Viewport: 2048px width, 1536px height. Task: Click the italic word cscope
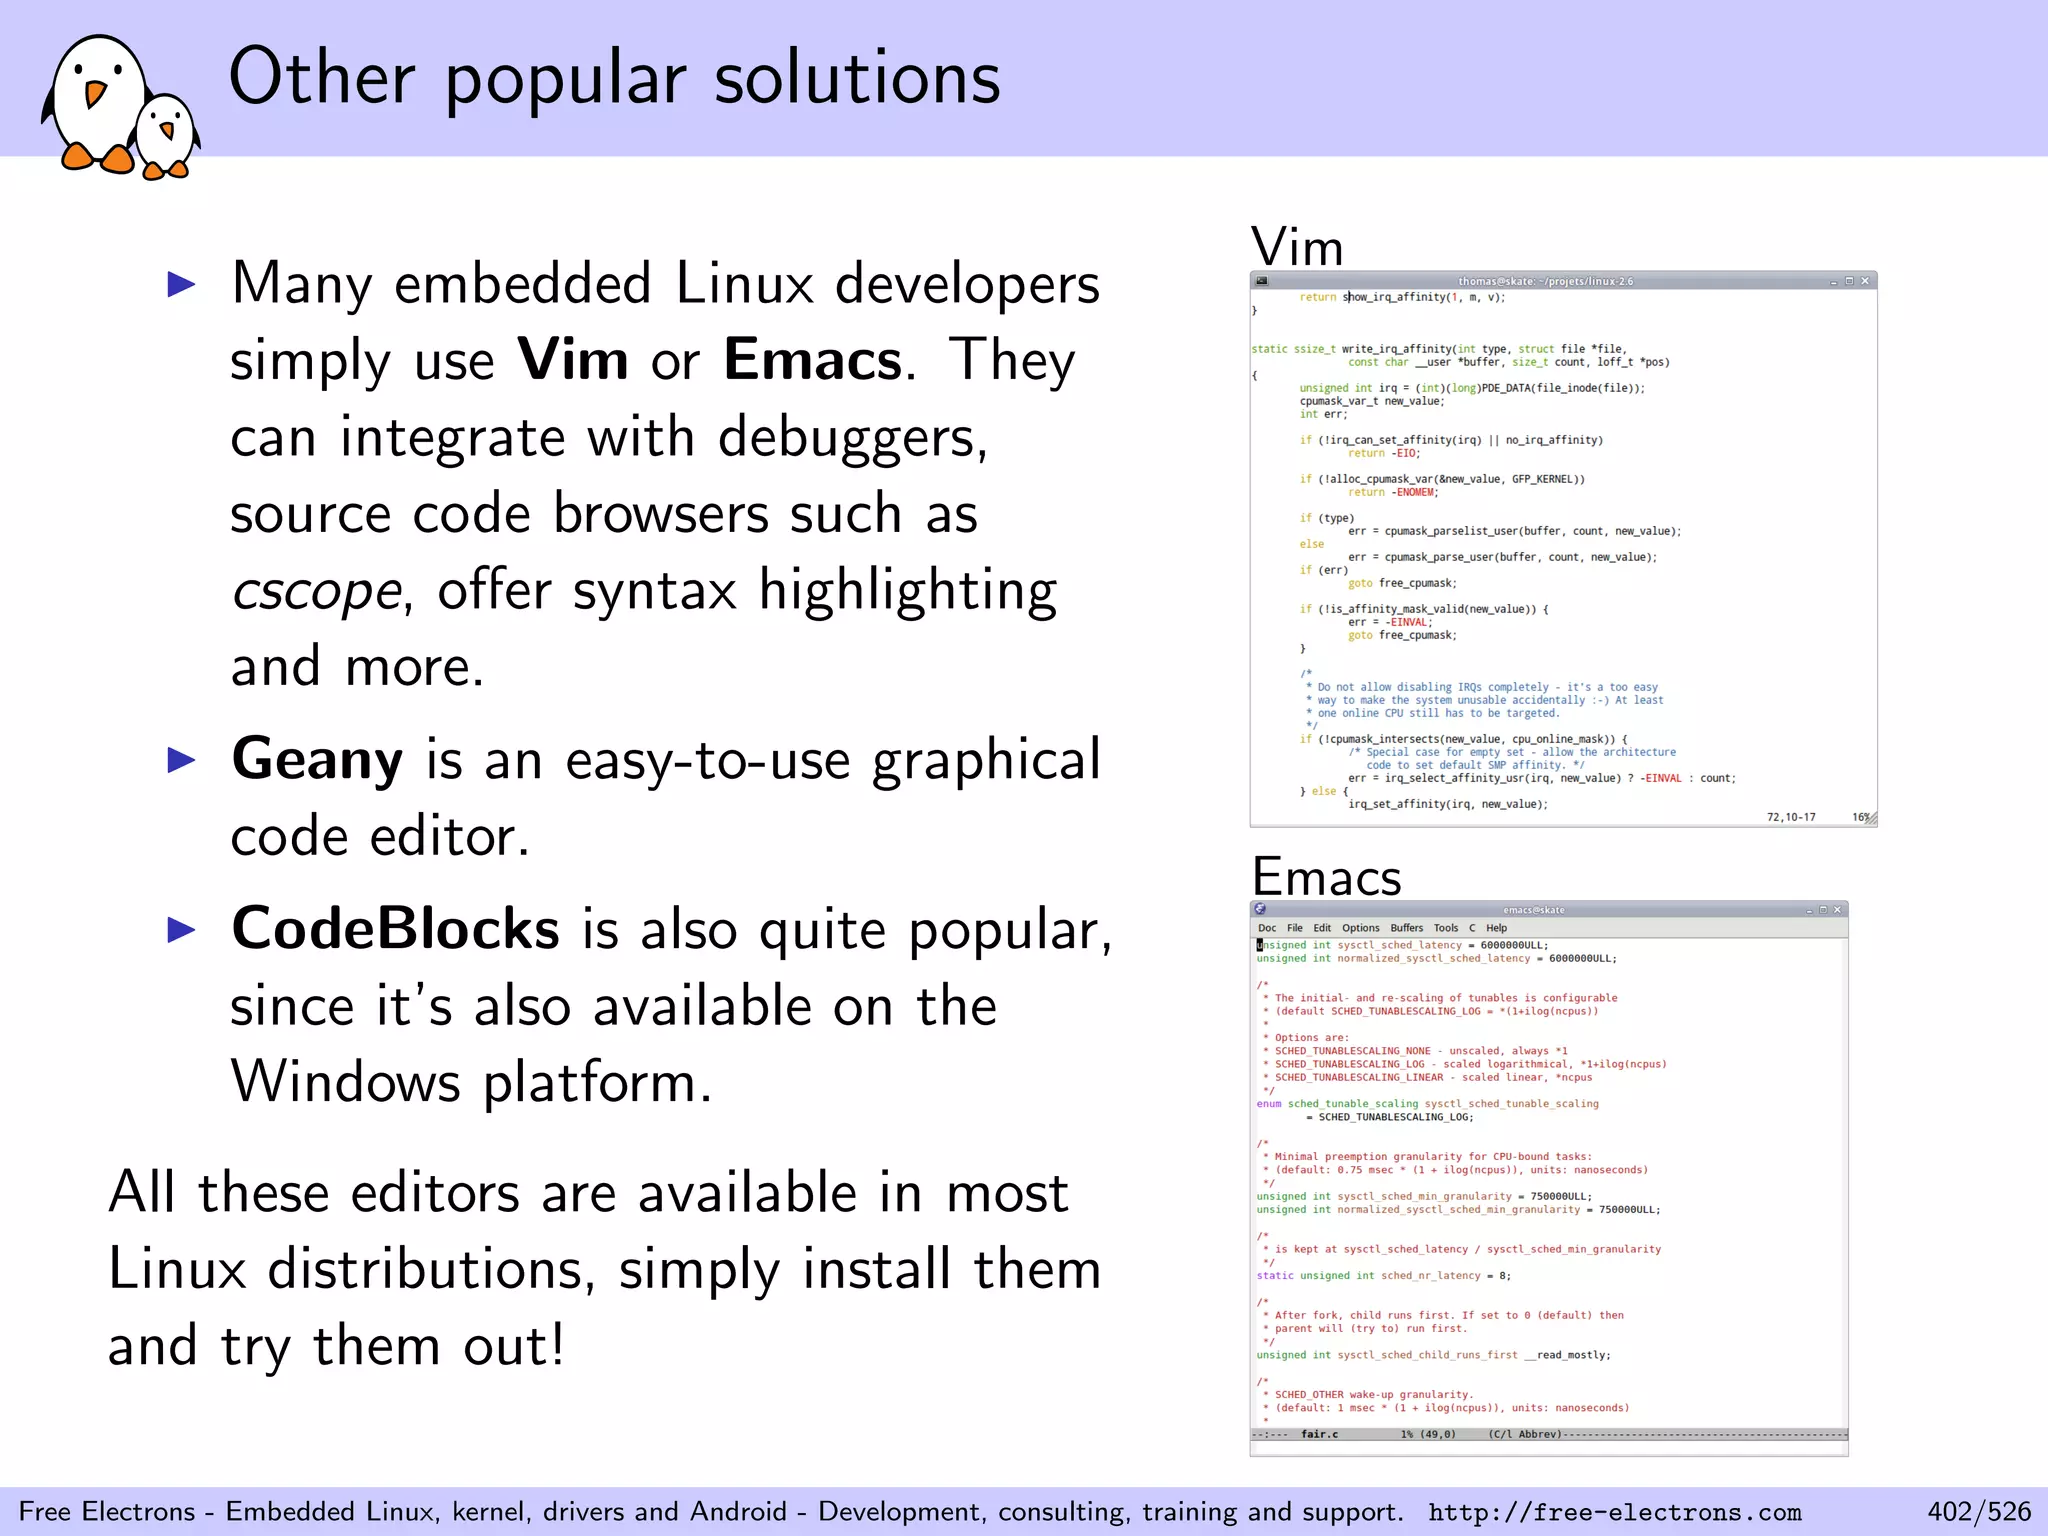click(x=316, y=592)
